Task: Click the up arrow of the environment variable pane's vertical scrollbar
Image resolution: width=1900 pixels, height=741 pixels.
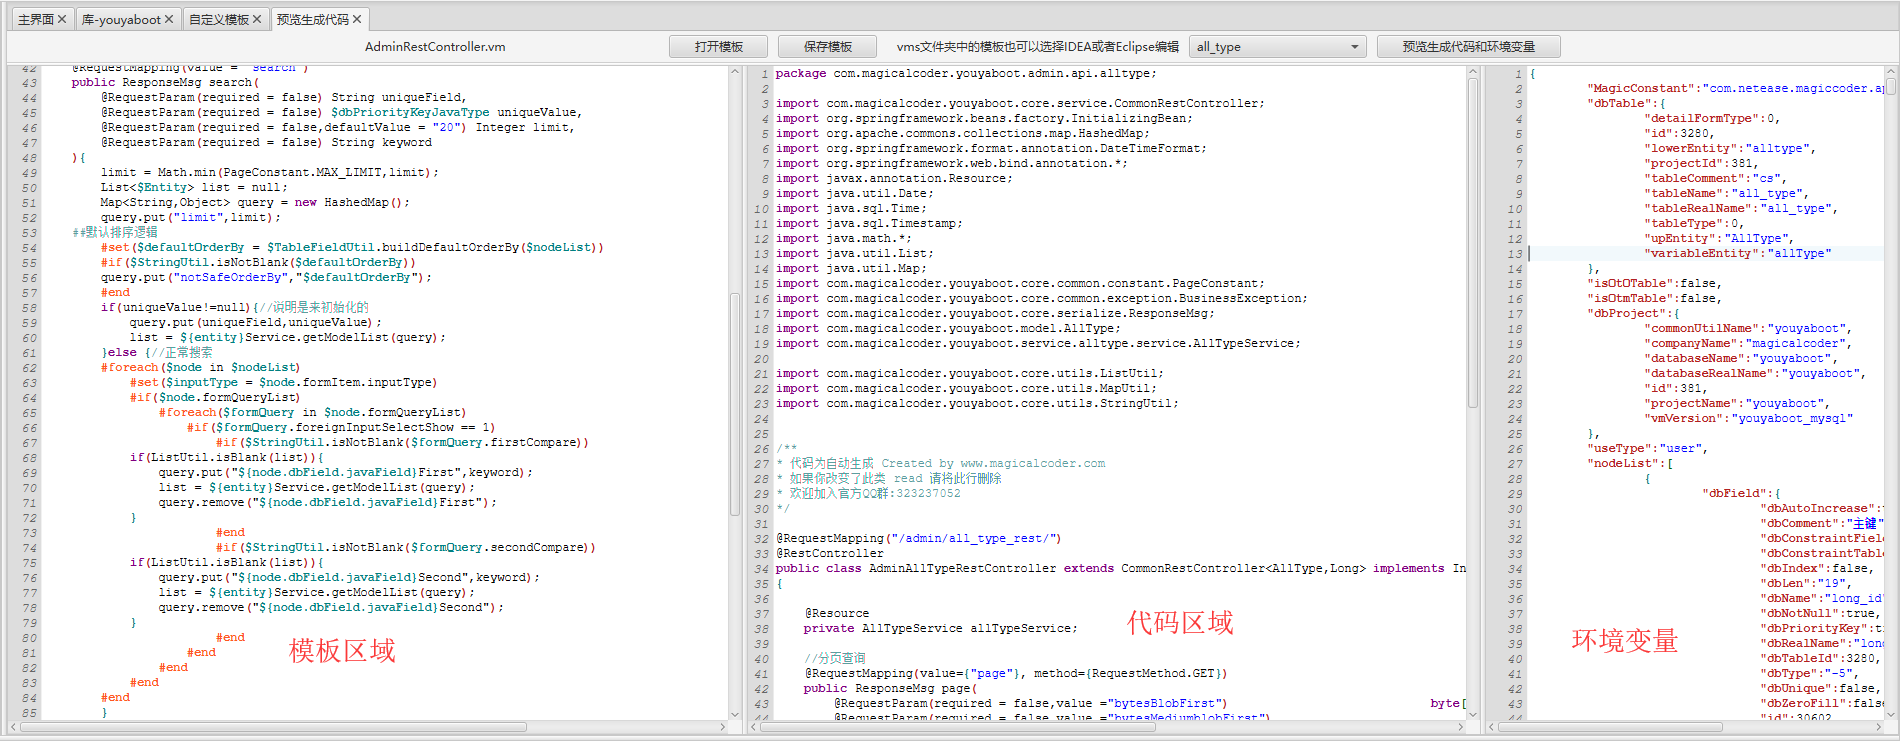Action: (1891, 72)
